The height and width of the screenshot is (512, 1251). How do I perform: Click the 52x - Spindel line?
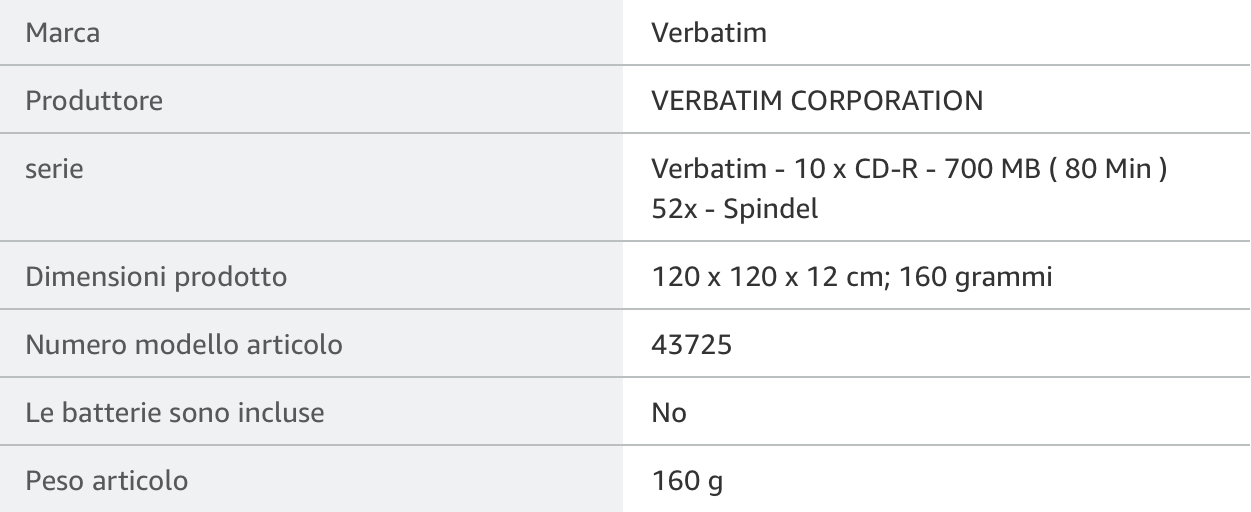click(x=734, y=211)
